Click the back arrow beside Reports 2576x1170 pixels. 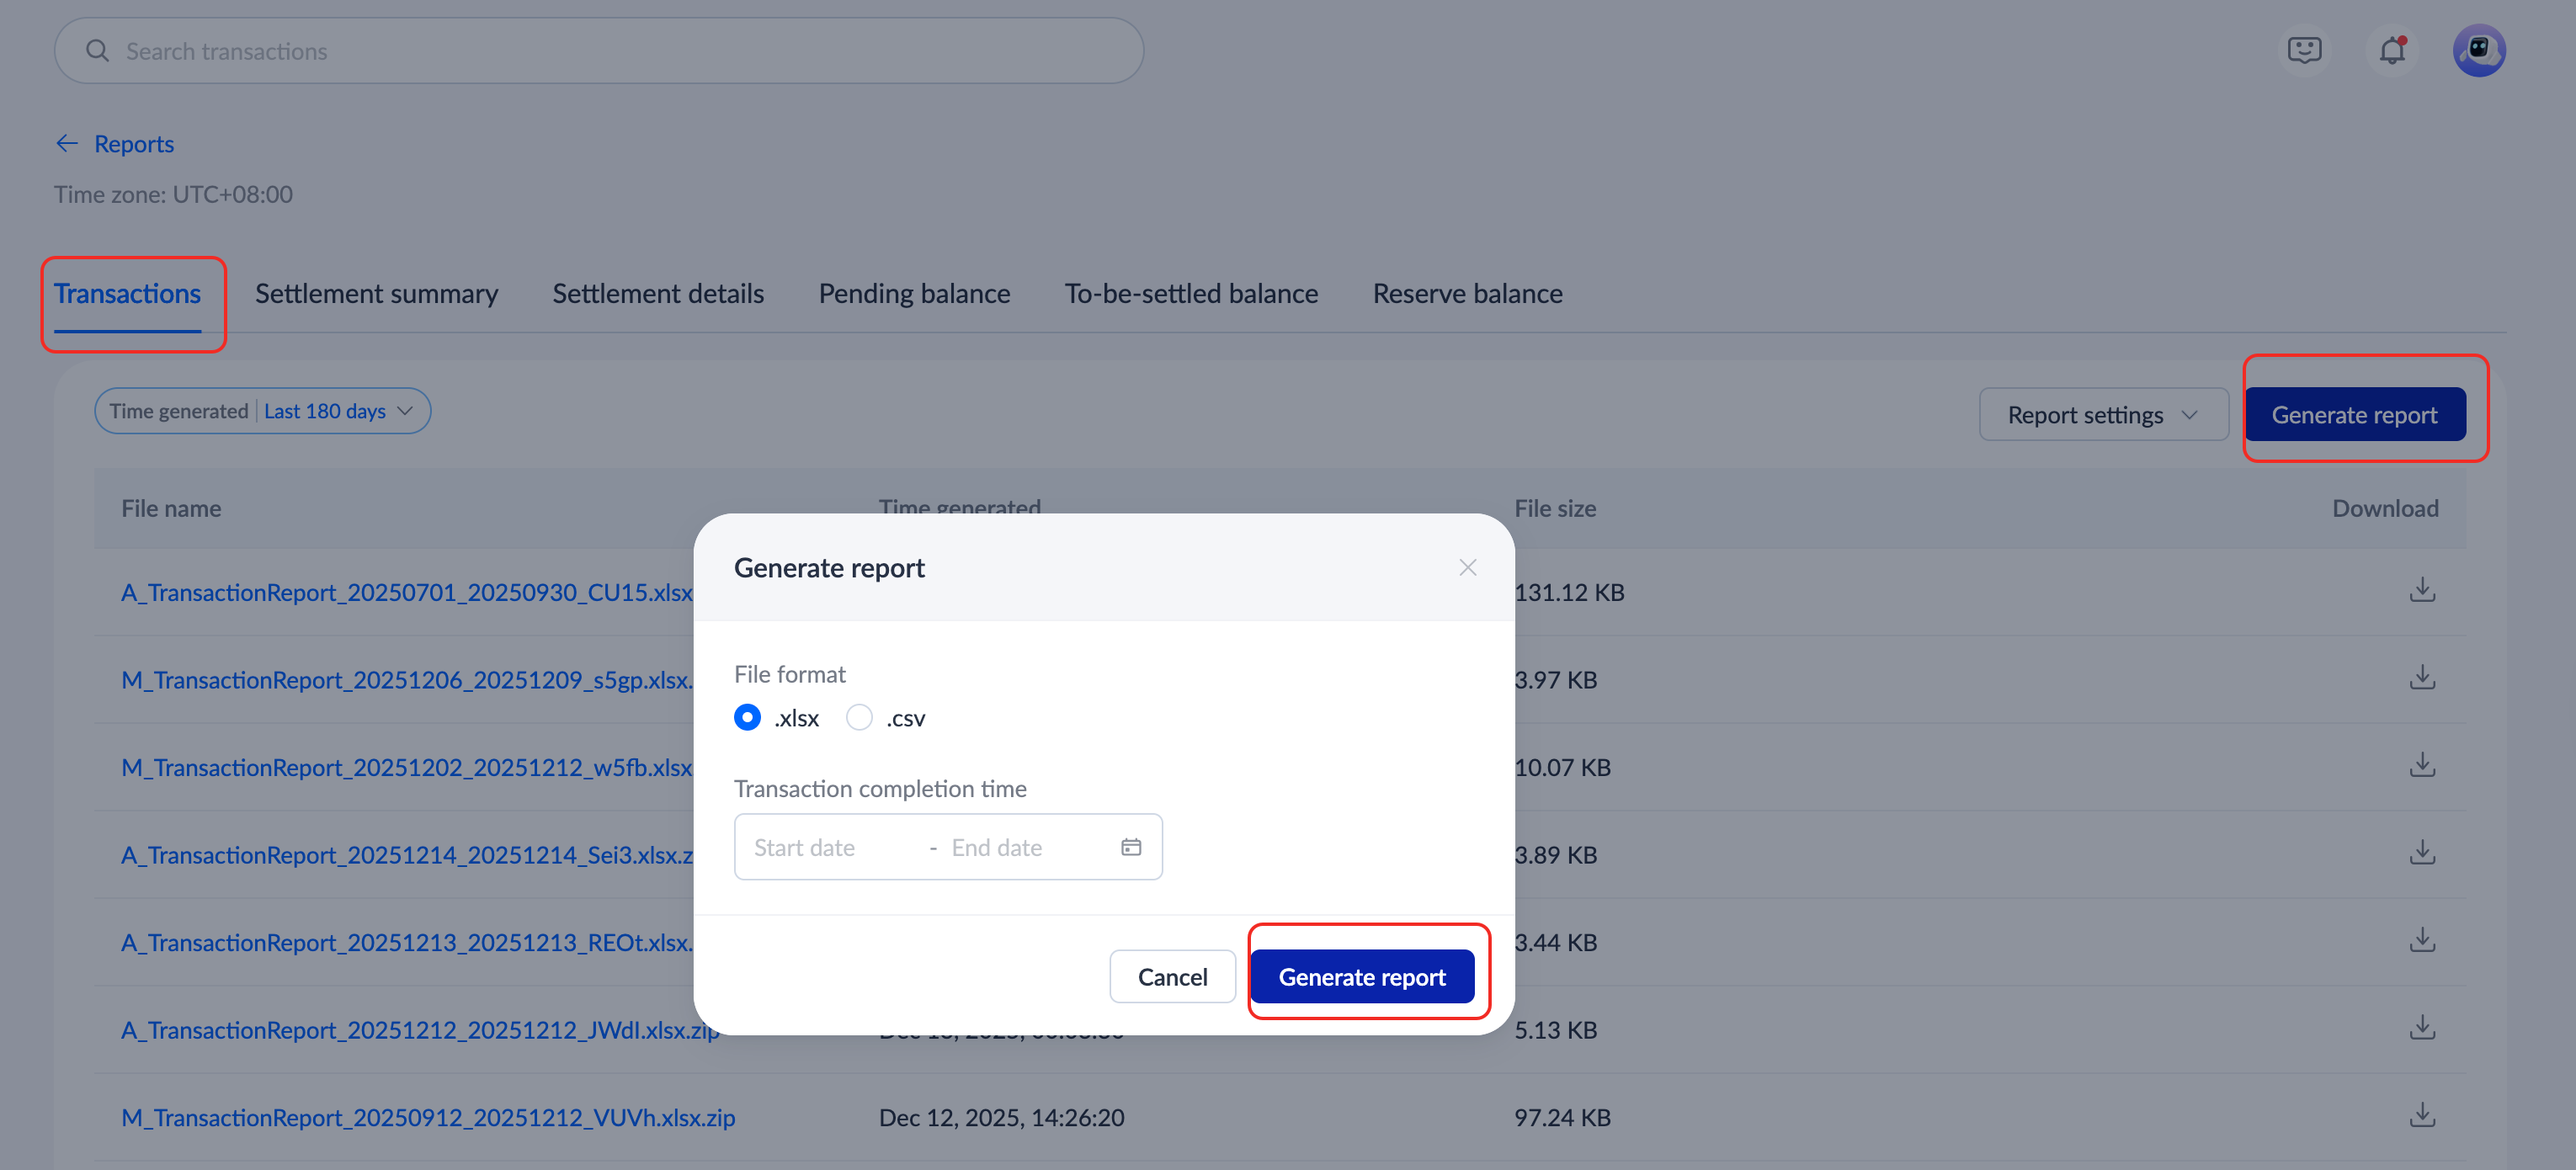click(67, 144)
